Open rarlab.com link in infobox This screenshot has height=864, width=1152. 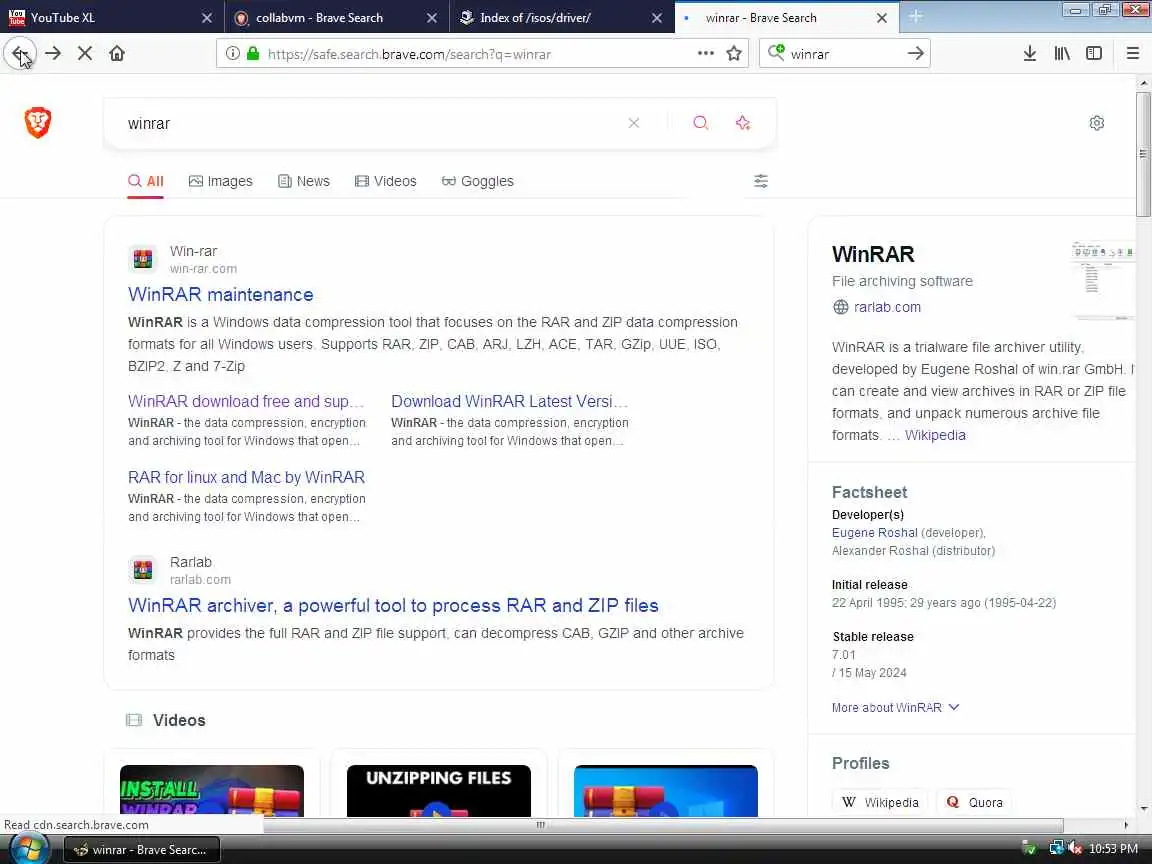[x=887, y=307]
